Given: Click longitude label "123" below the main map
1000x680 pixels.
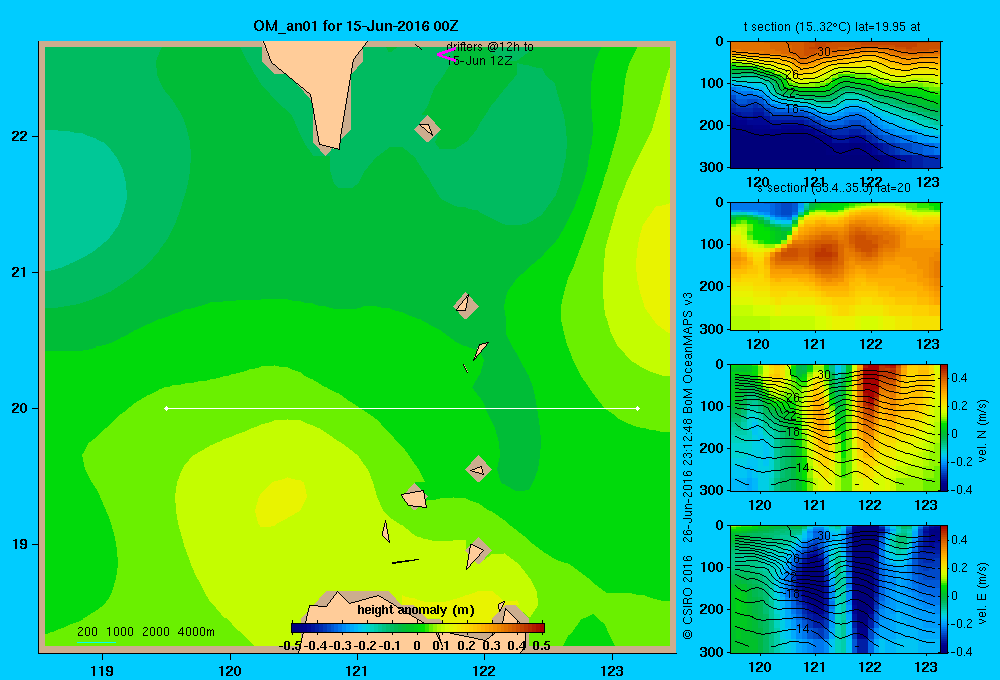Looking at the screenshot, I should pos(612,670).
